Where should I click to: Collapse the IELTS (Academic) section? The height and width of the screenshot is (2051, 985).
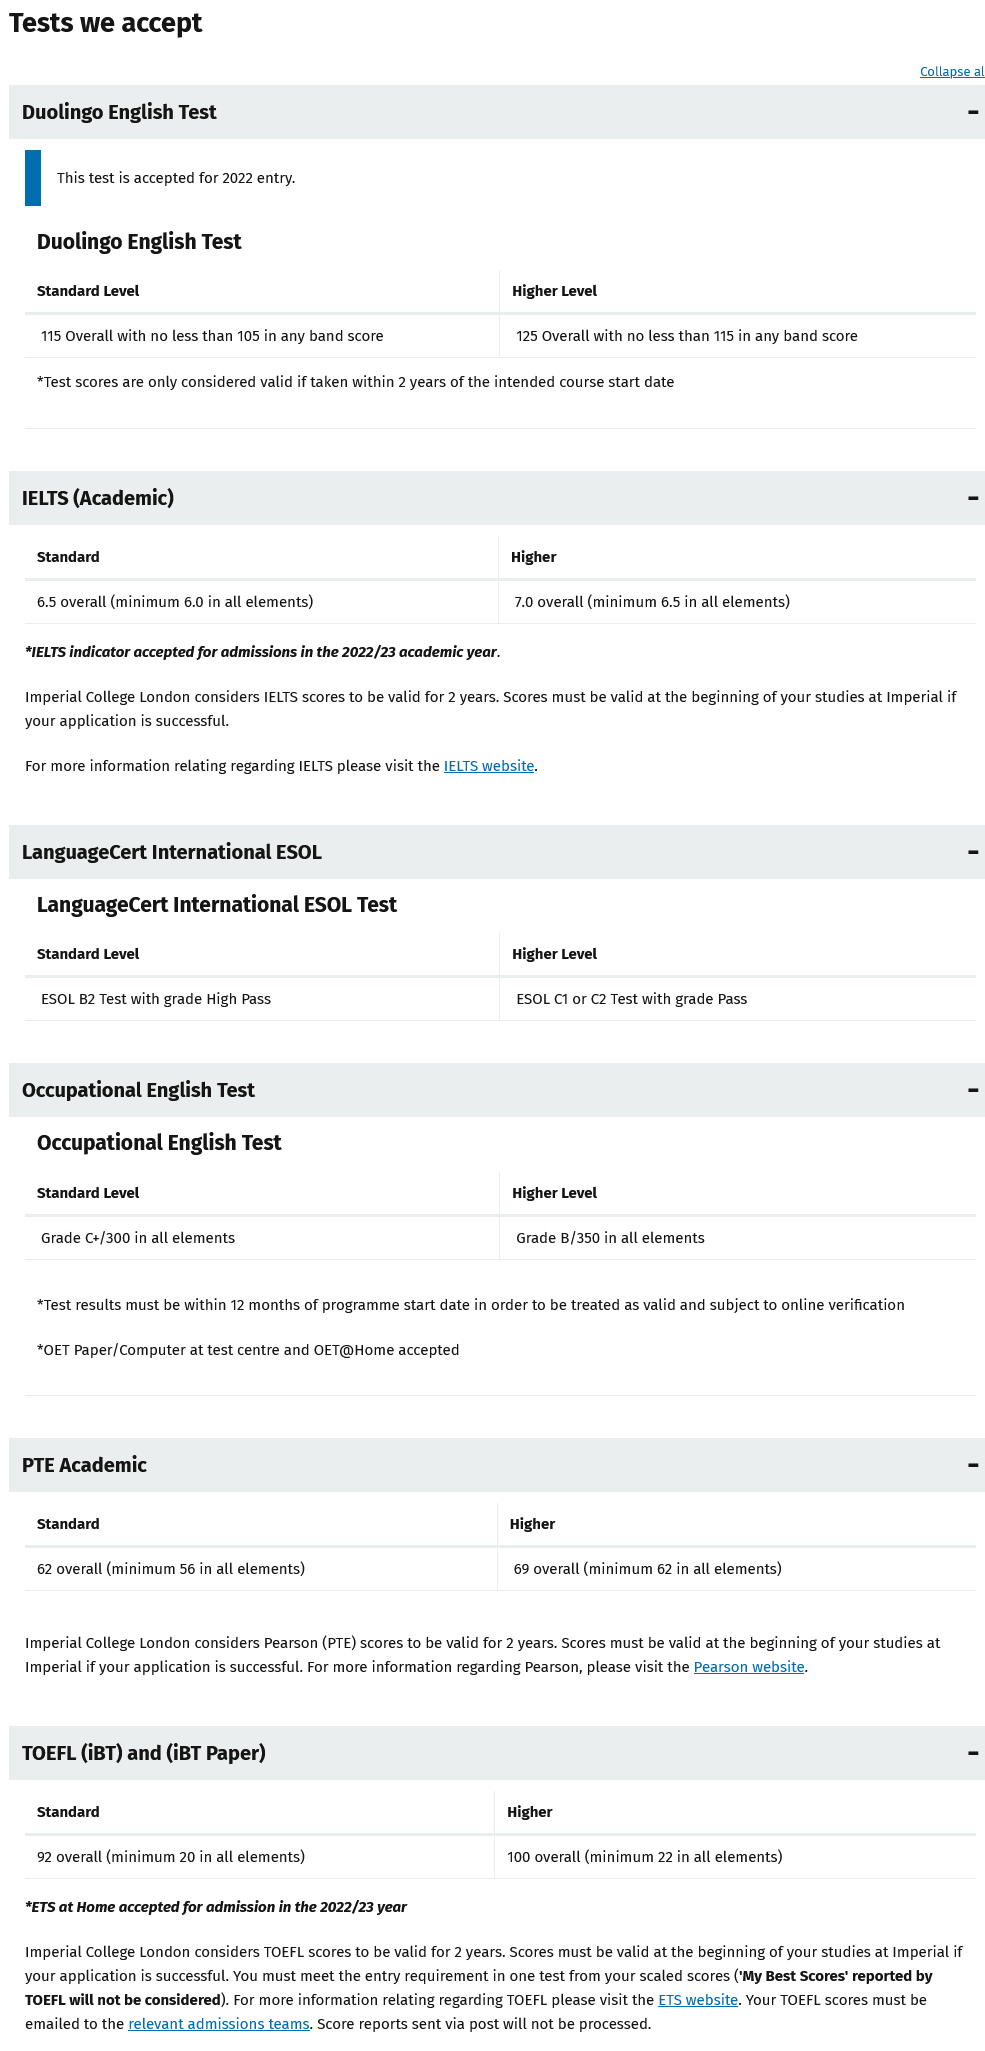click(x=497, y=498)
